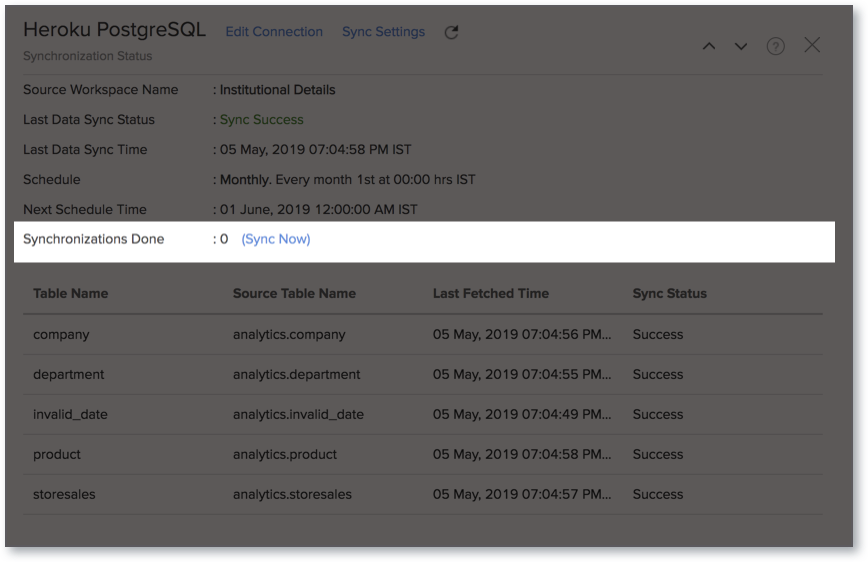This screenshot has height=562, width=868.
Task: Open the Edit Connection link
Action: coord(274,32)
